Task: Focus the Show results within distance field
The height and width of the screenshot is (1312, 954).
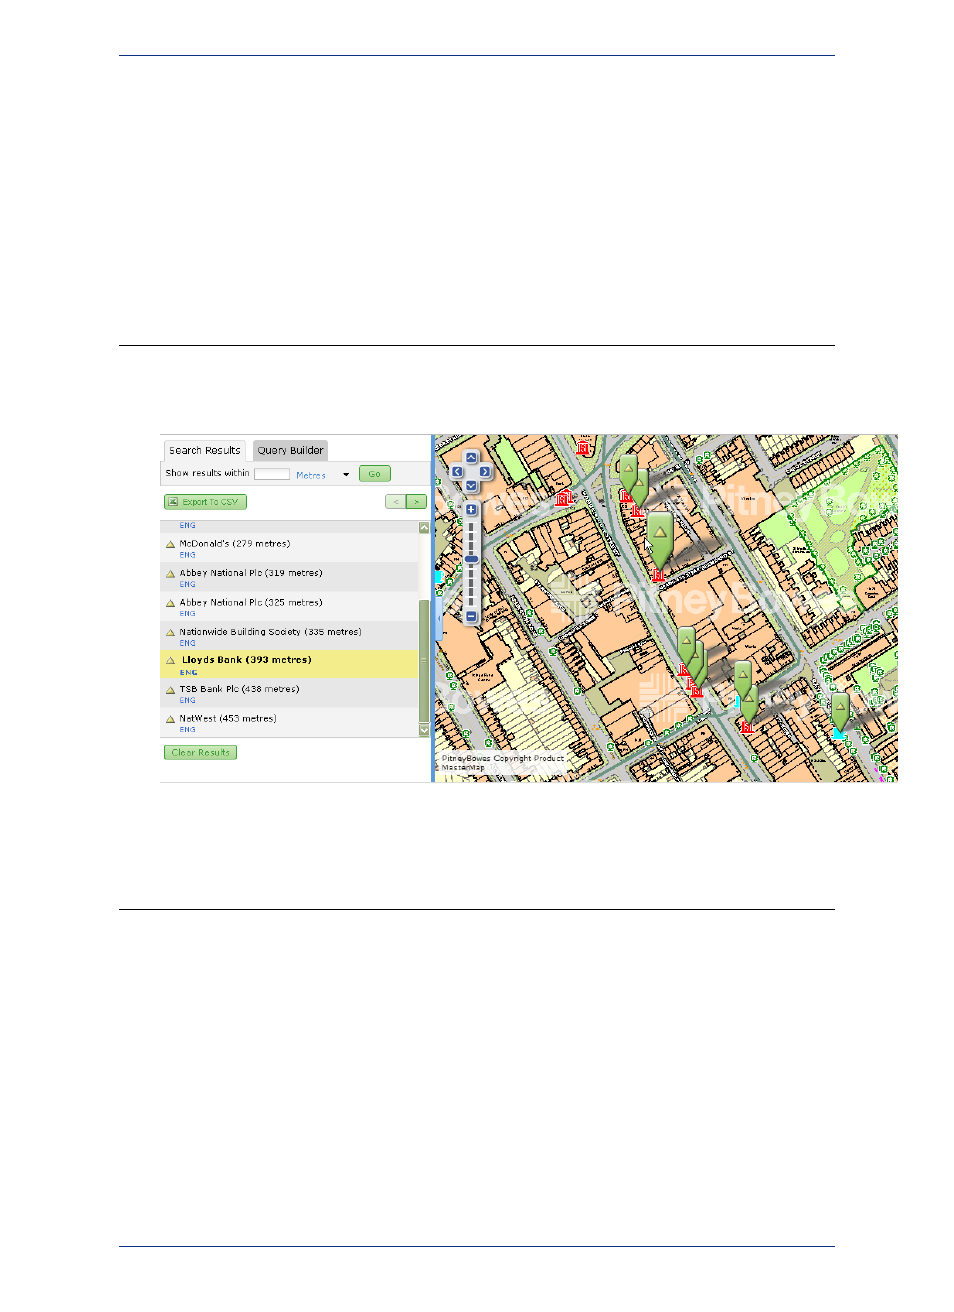Action: 272,474
